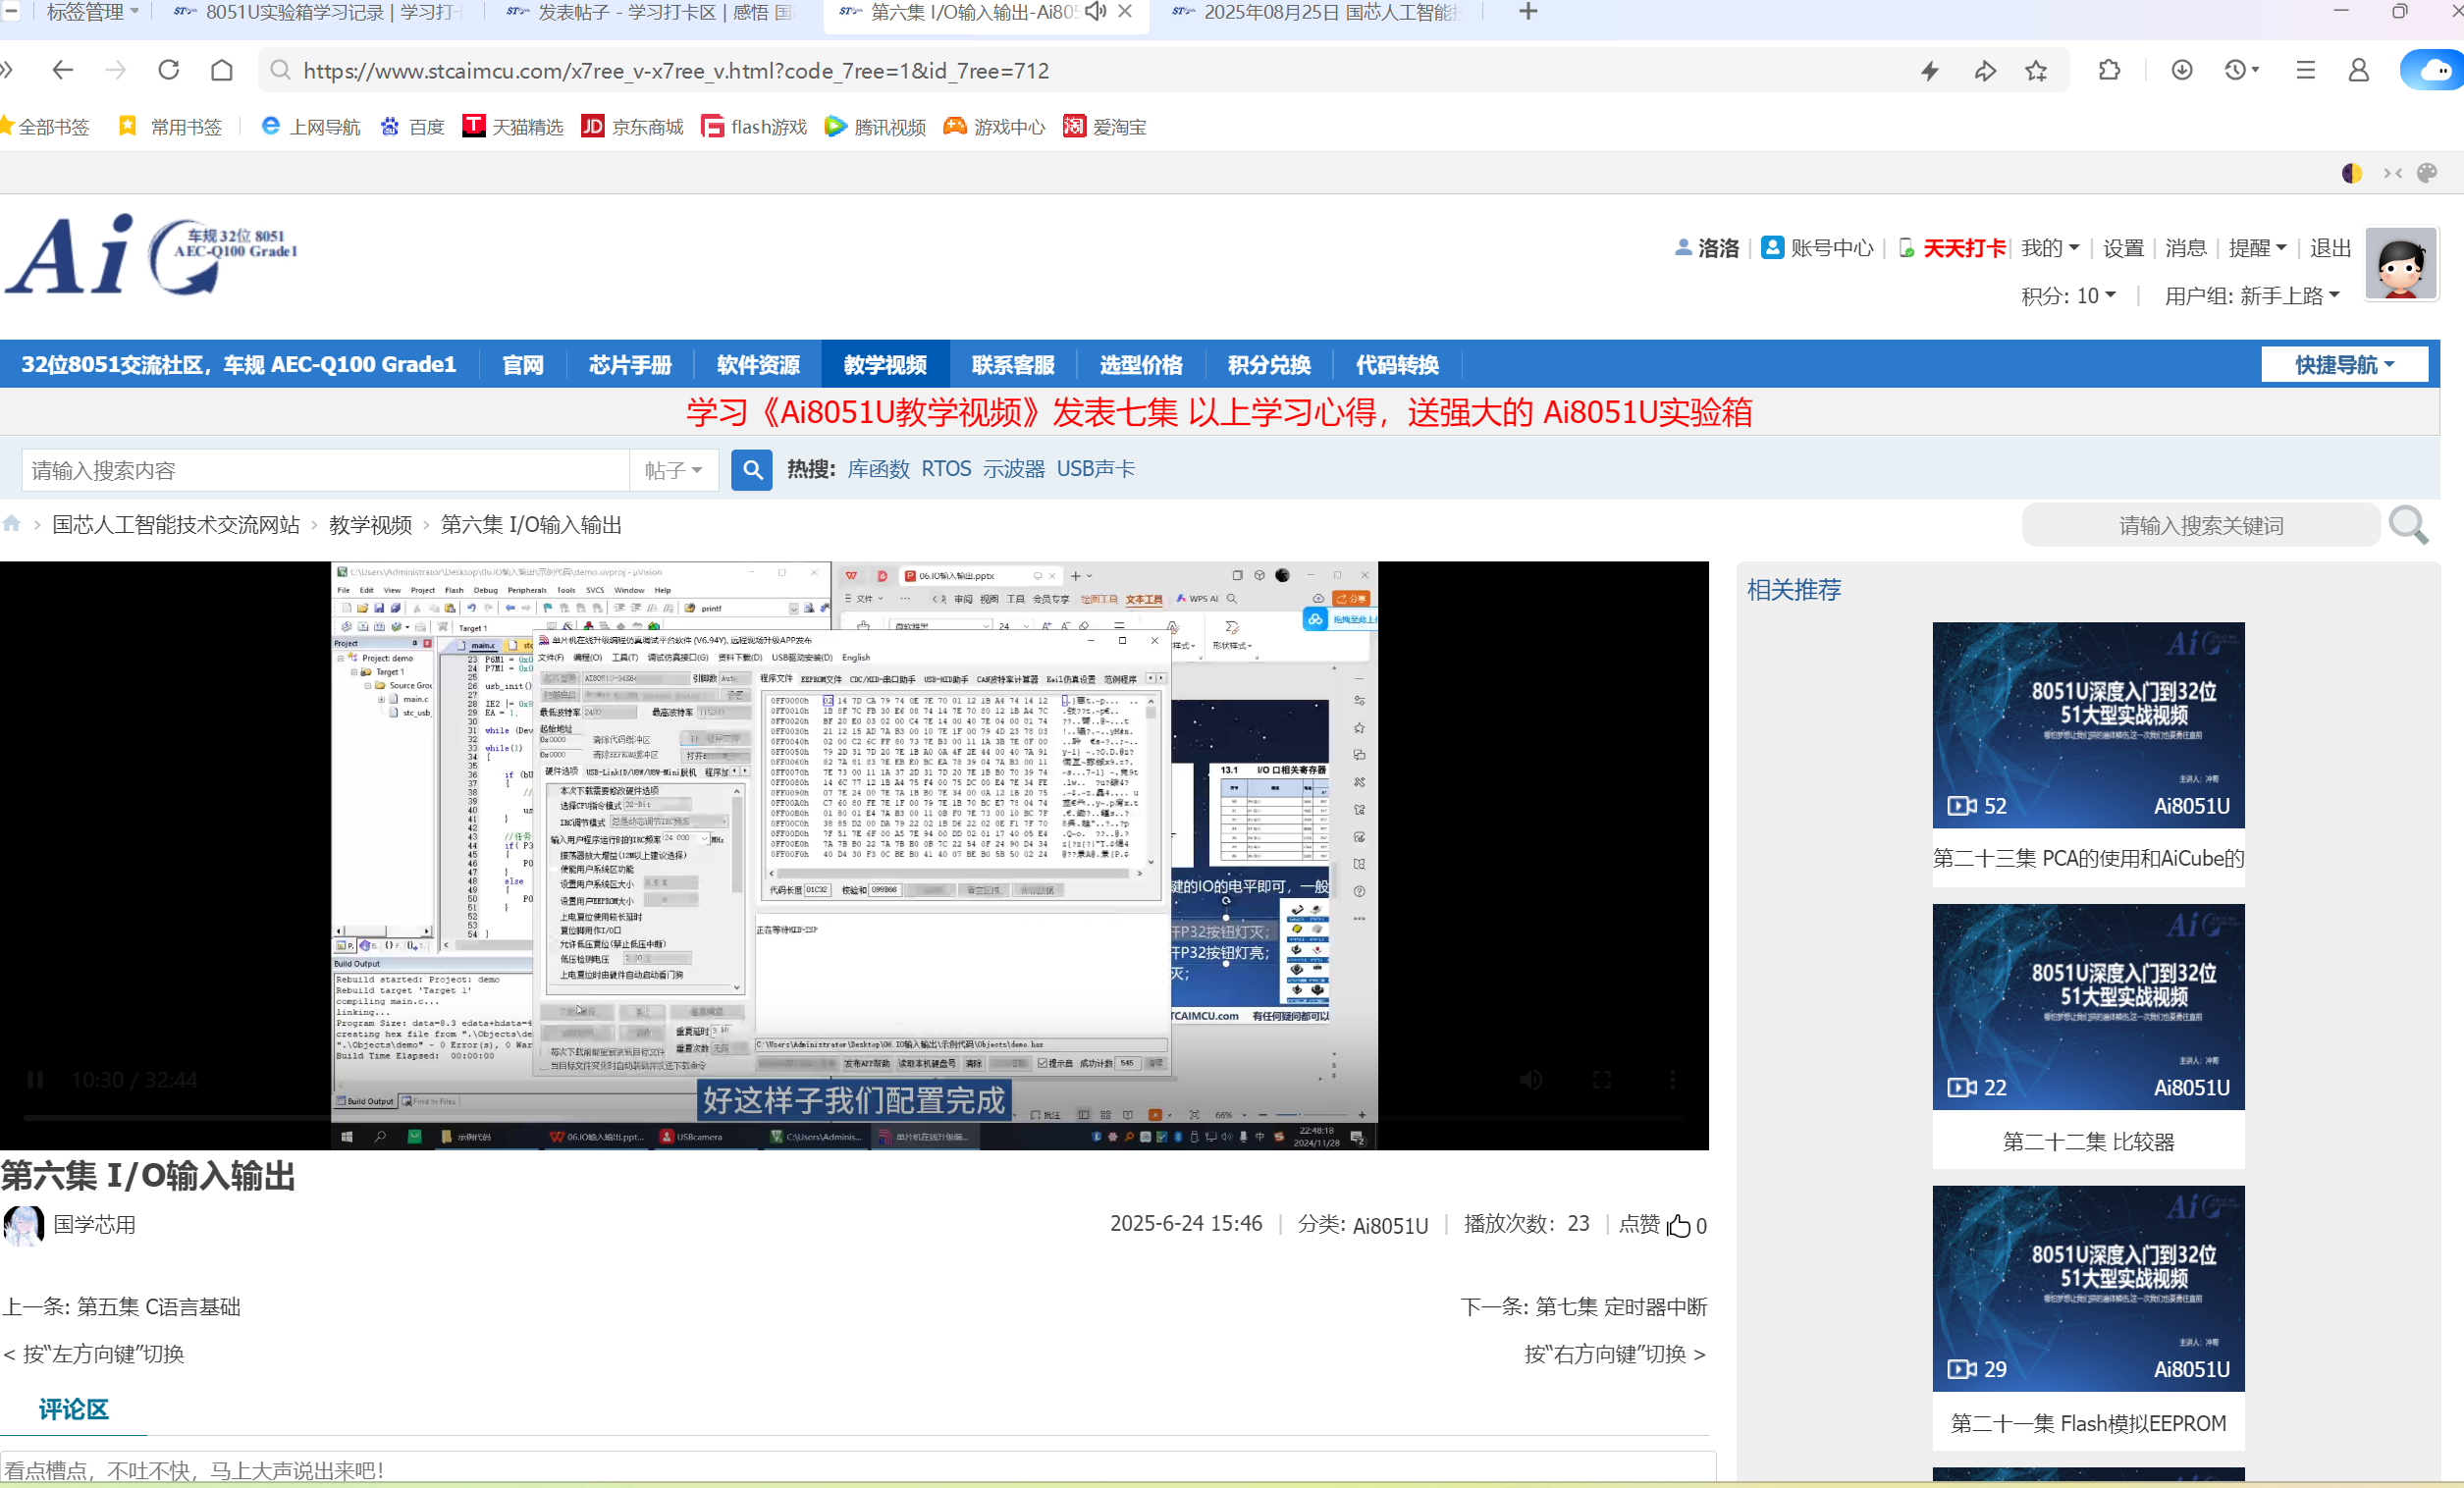Expand the 快捷导航 dropdown
Screen dimensions: 2464x1488
tap(2344, 365)
